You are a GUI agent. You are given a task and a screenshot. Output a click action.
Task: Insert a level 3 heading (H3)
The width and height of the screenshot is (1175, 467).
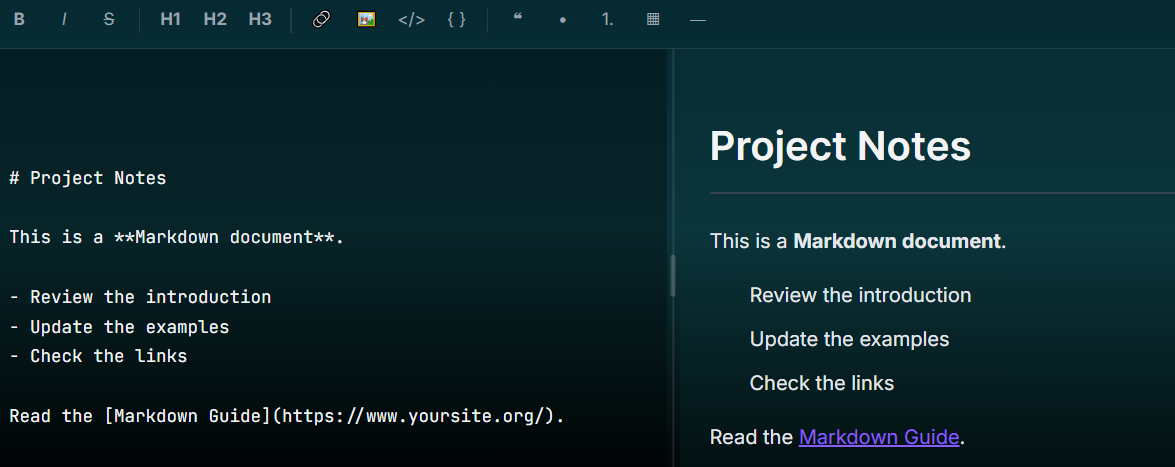pyautogui.click(x=260, y=20)
